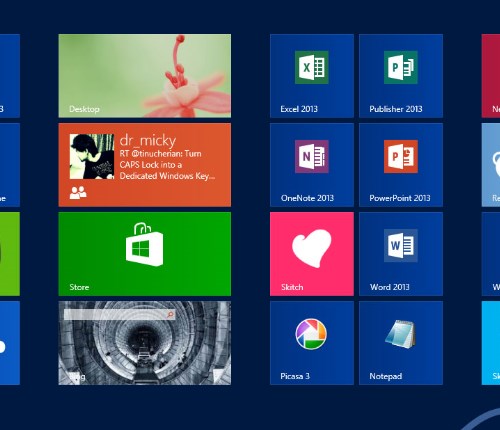This screenshot has height=430, width=500.
Task: Open the Excel 2013 tile
Action: 312,76
